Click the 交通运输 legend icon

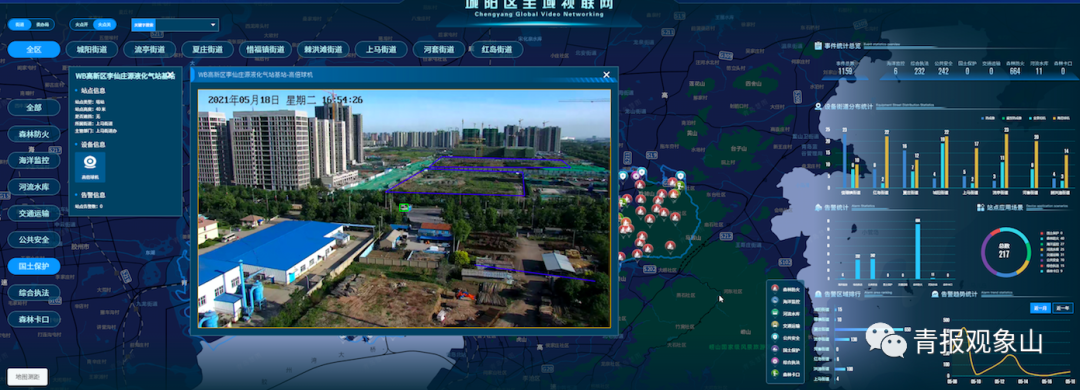[775, 325]
